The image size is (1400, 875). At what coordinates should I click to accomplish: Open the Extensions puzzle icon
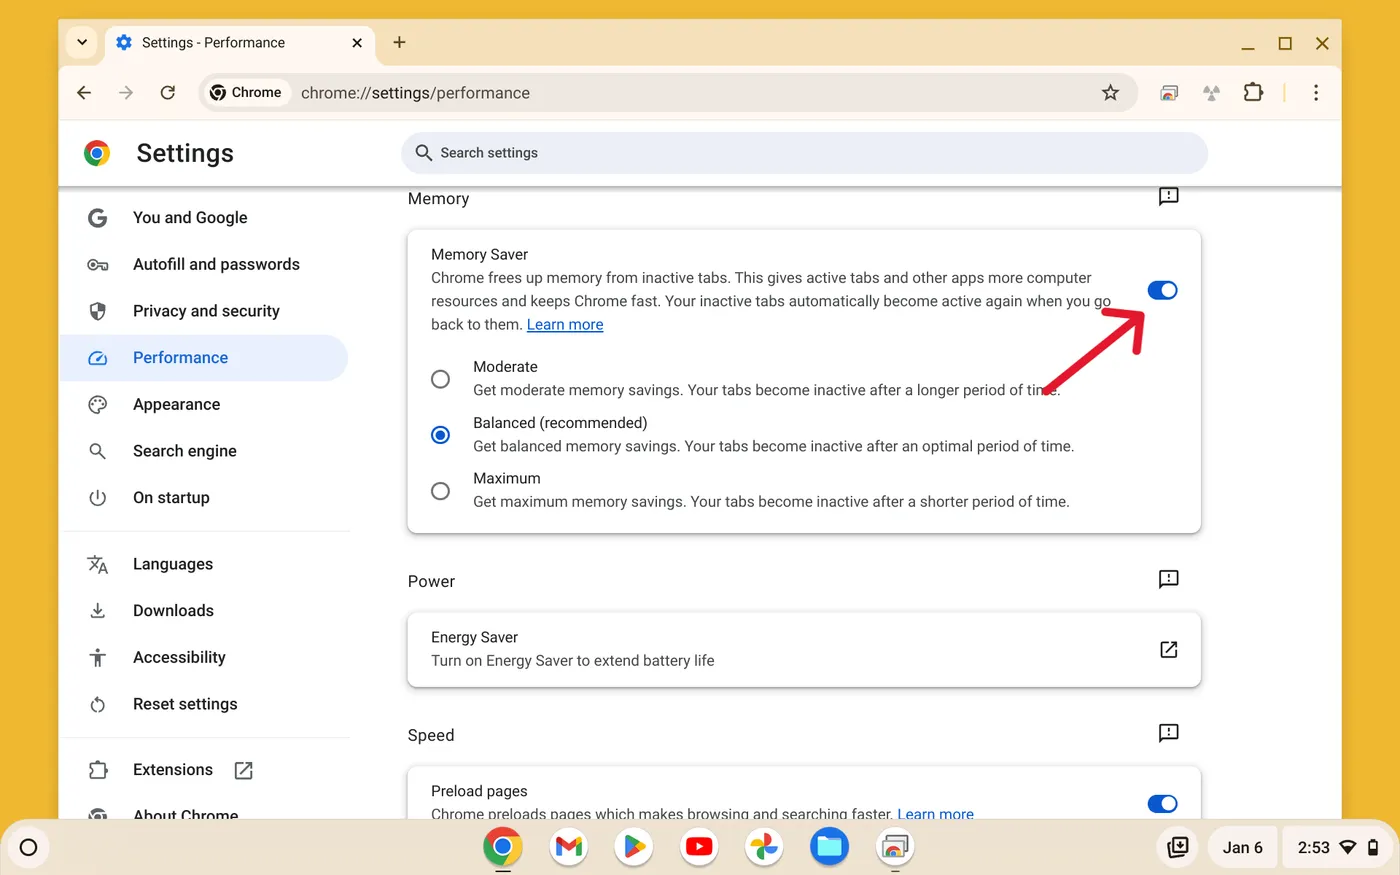(1253, 93)
